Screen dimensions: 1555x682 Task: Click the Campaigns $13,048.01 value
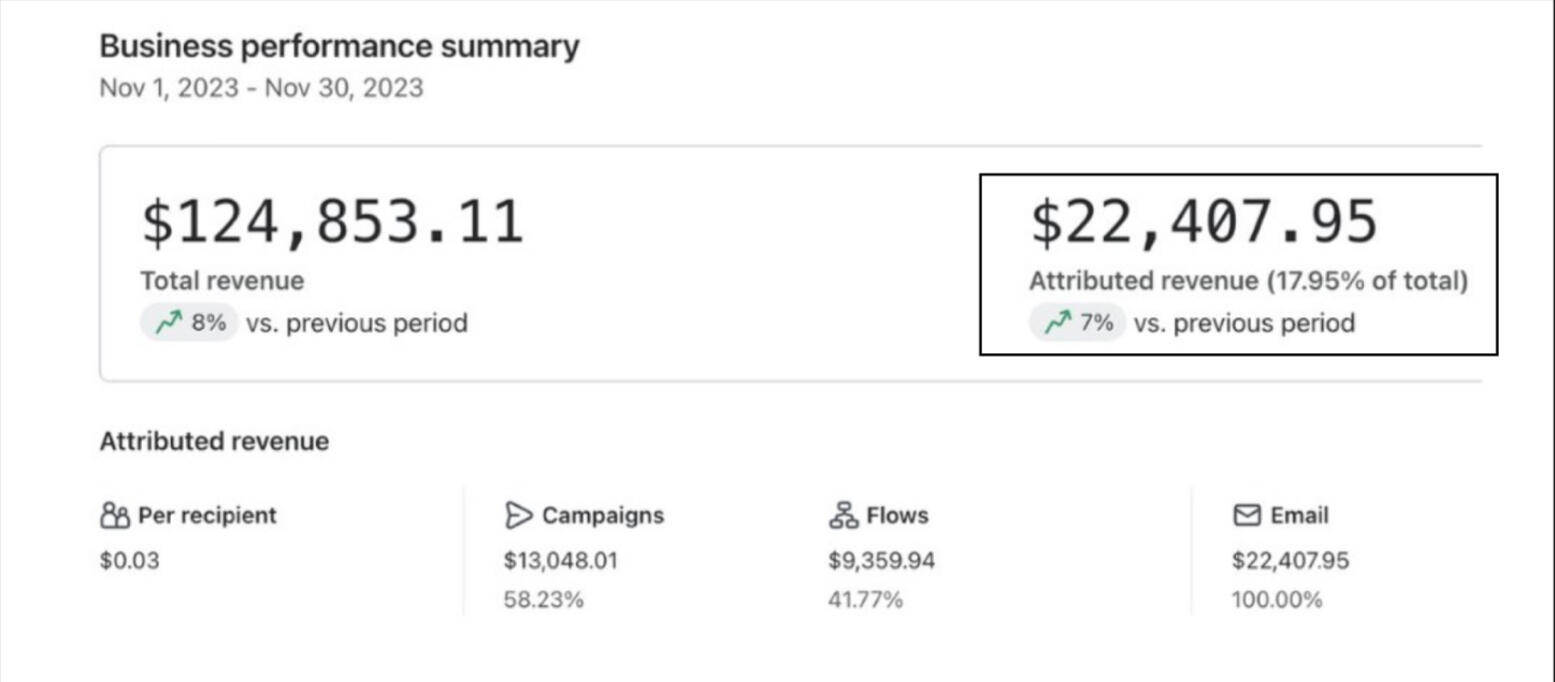point(560,561)
